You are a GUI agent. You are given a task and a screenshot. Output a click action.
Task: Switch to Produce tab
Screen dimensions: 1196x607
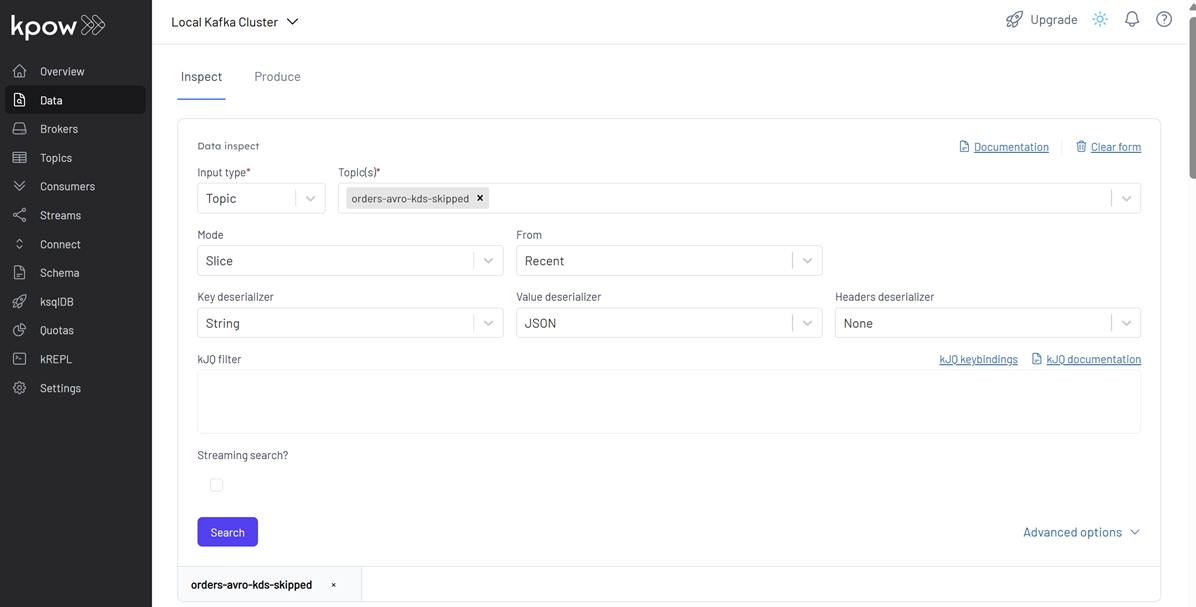pos(278,77)
